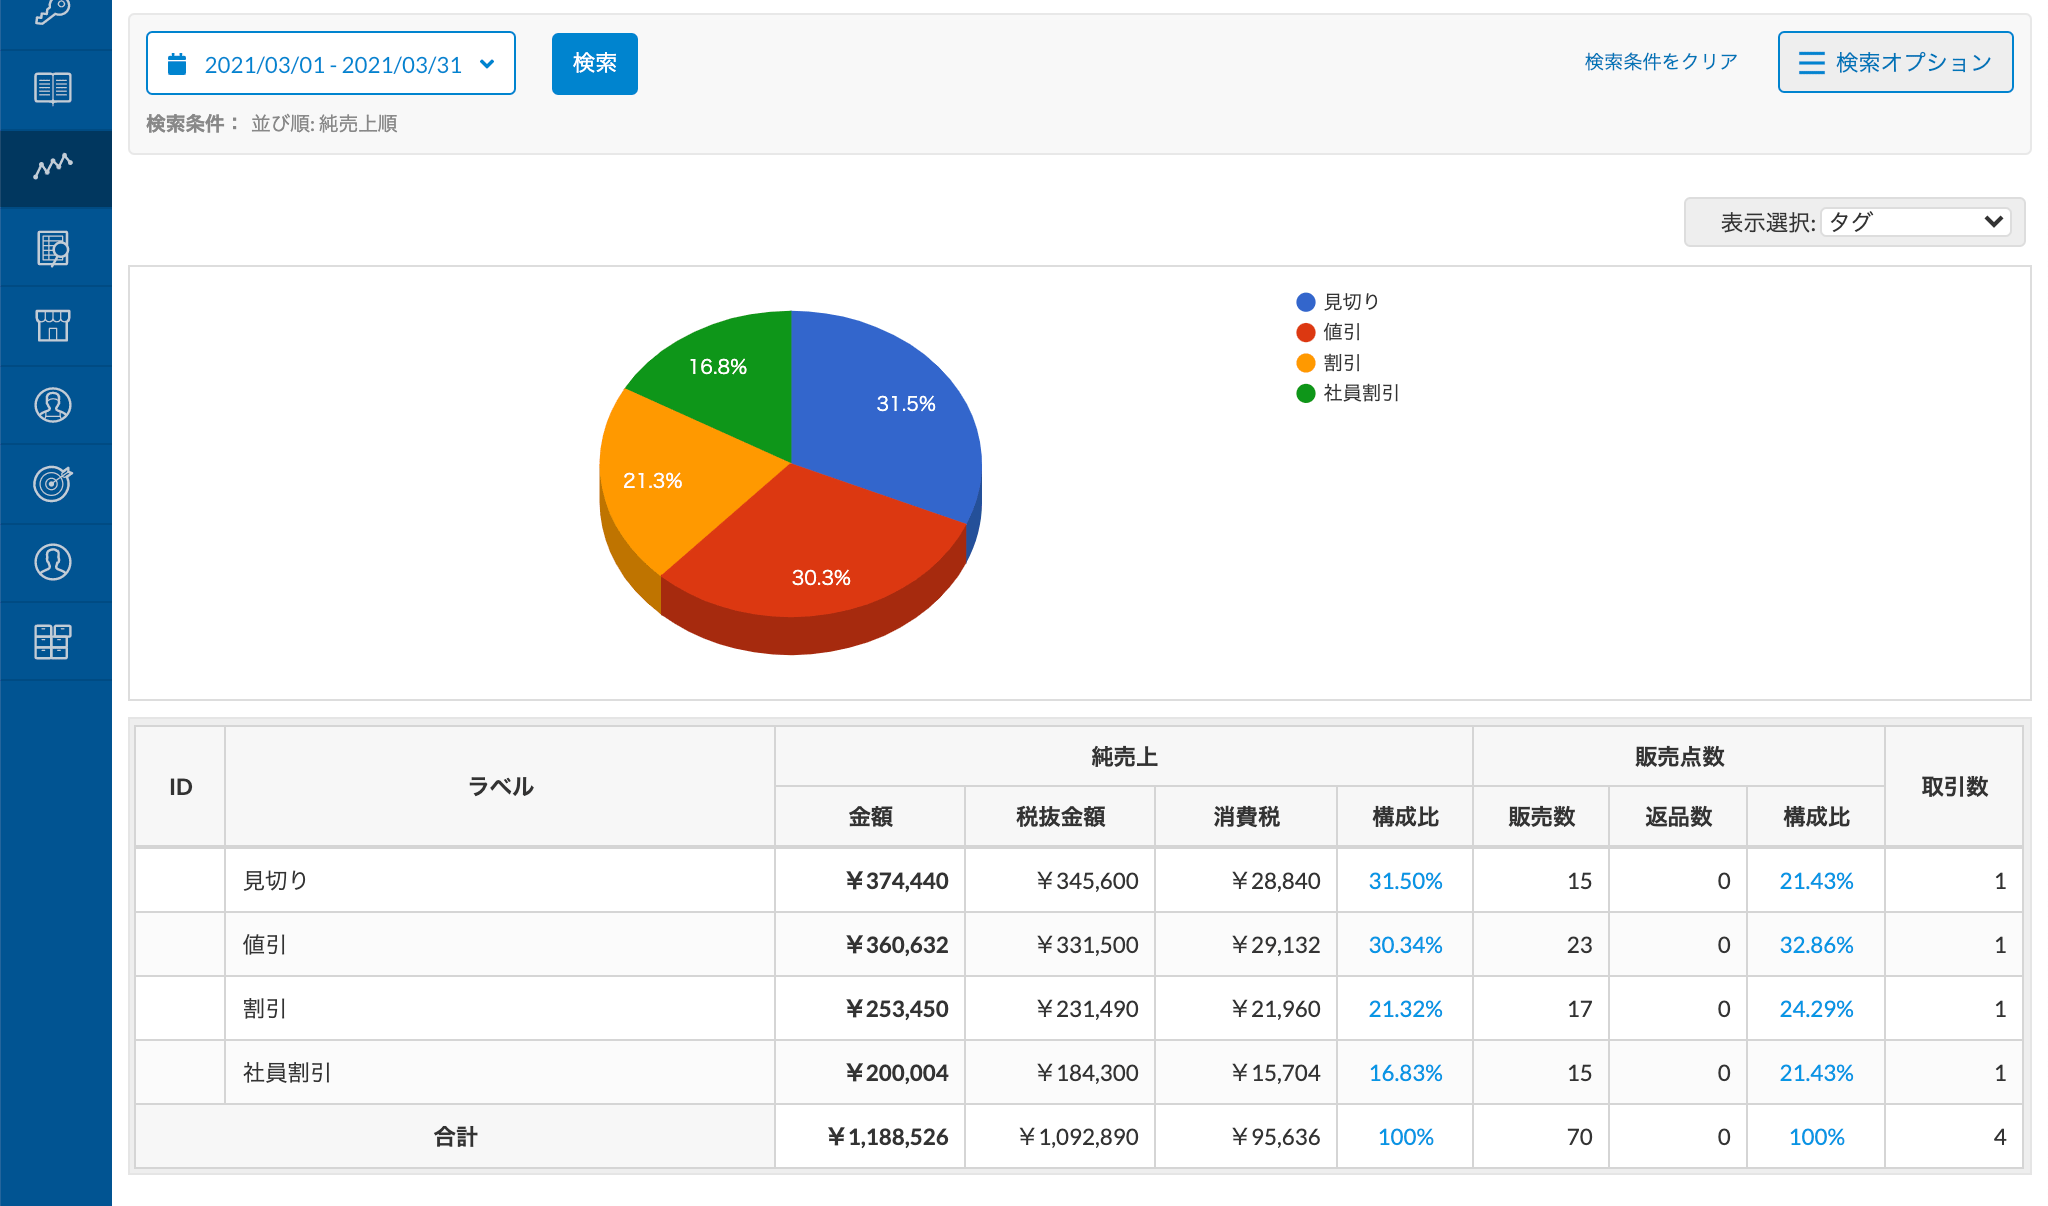Open the receipt search sidebar icon

[52, 248]
